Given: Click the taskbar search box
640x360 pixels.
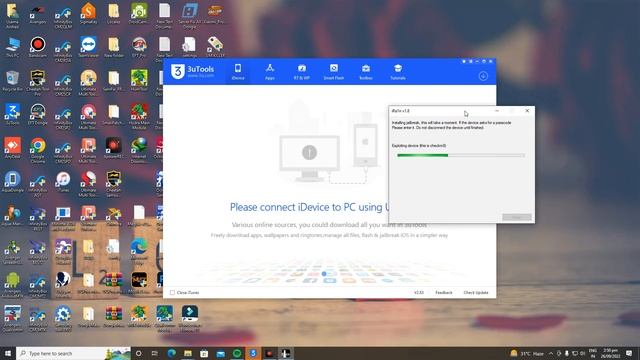Looking at the screenshot, I should [x=73, y=353].
